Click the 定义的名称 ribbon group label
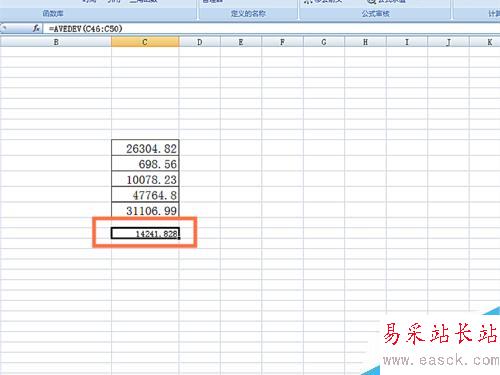 (248, 14)
